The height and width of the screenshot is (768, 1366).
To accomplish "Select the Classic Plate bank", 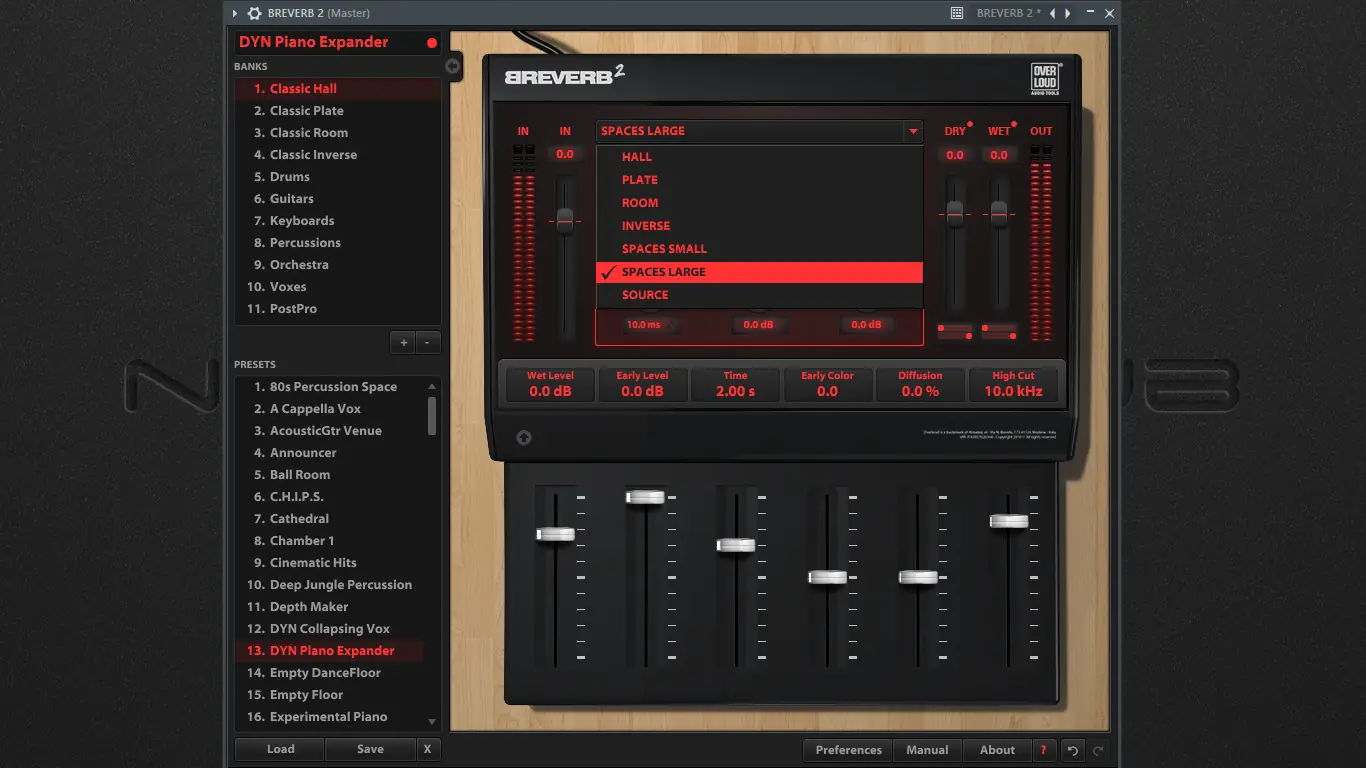I will click(x=338, y=111).
